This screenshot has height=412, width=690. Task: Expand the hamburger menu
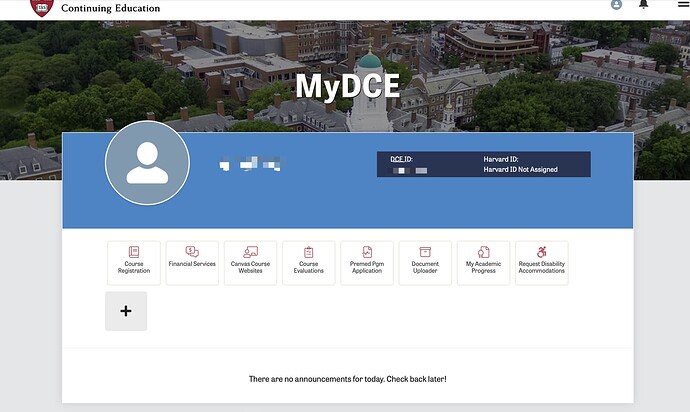click(x=682, y=5)
